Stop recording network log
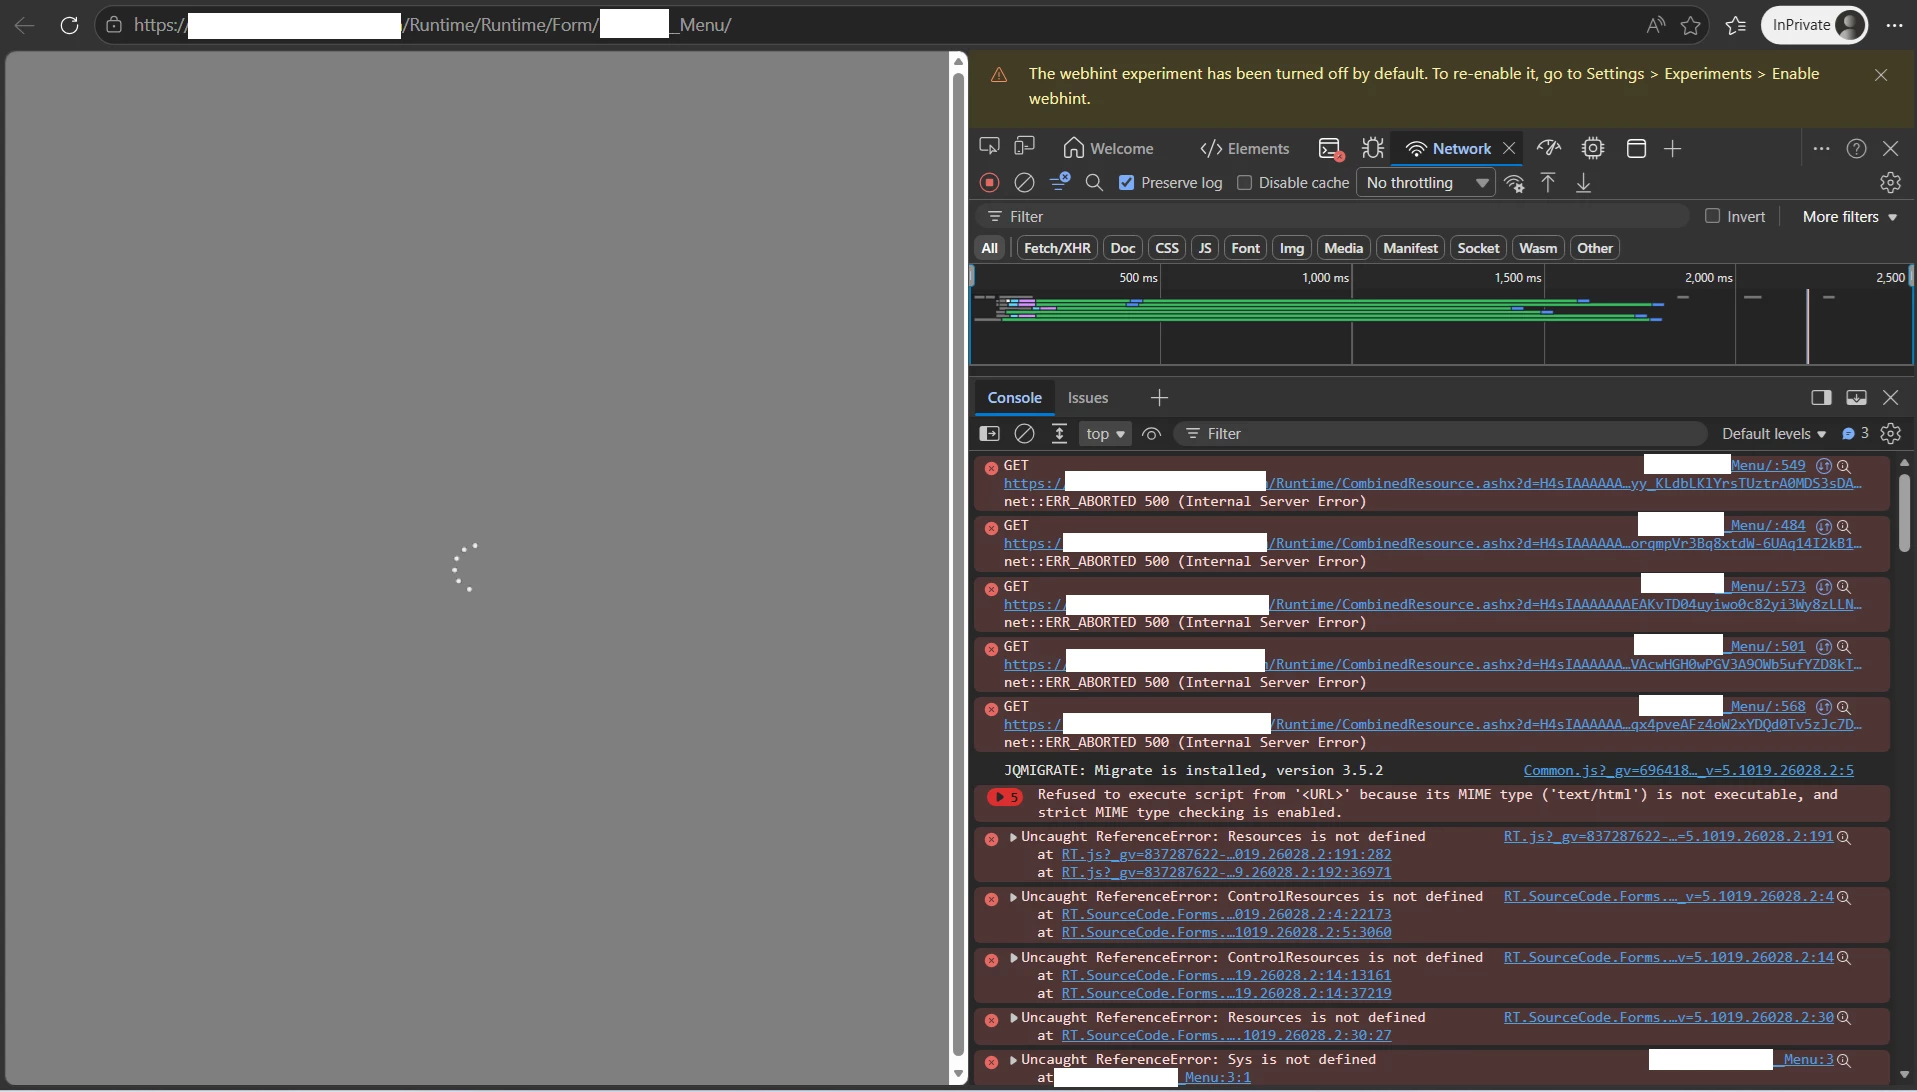1917x1092 pixels. tap(989, 182)
